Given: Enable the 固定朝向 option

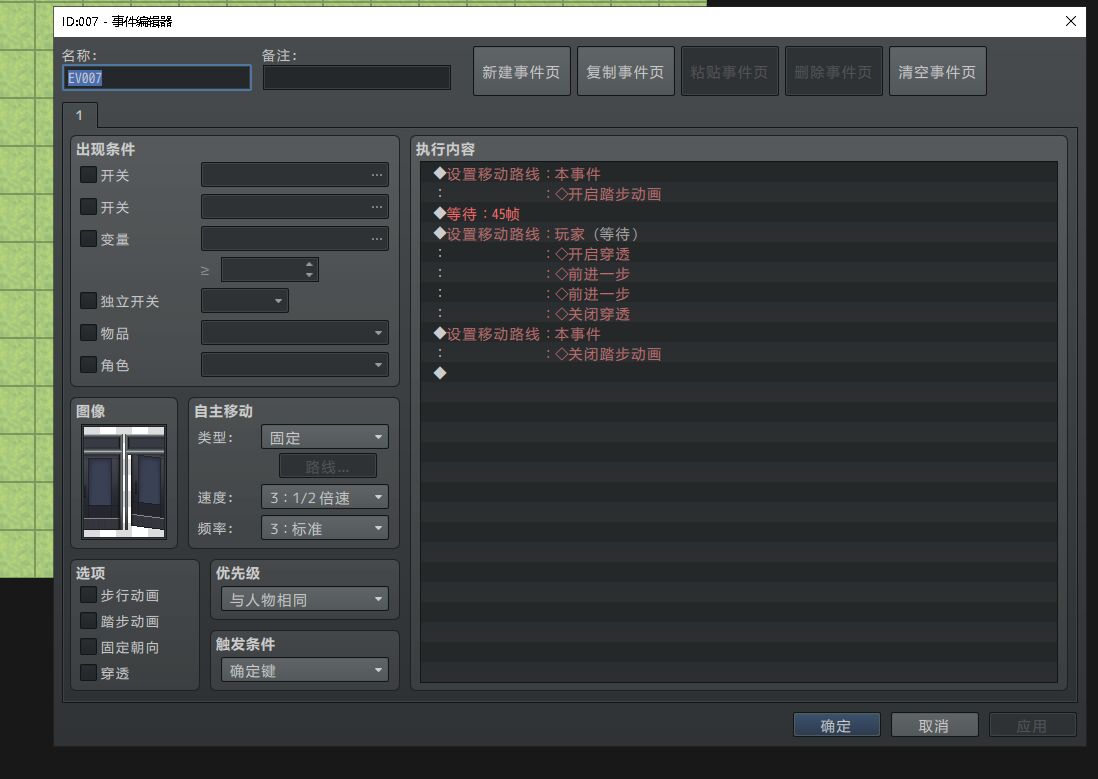Looking at the screenshot, I should click(x=88, y=647).
